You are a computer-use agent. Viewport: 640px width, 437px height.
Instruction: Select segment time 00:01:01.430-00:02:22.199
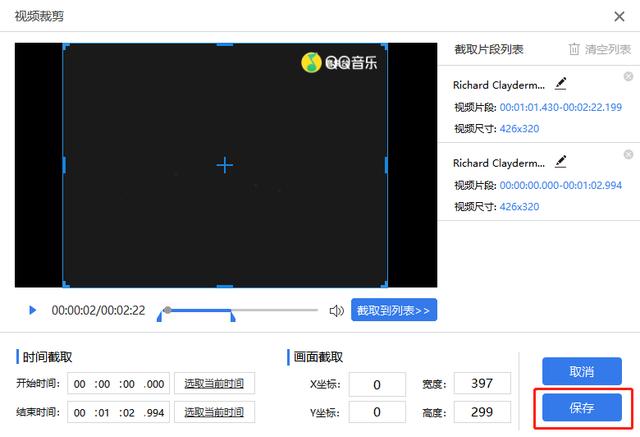point(561,107)
